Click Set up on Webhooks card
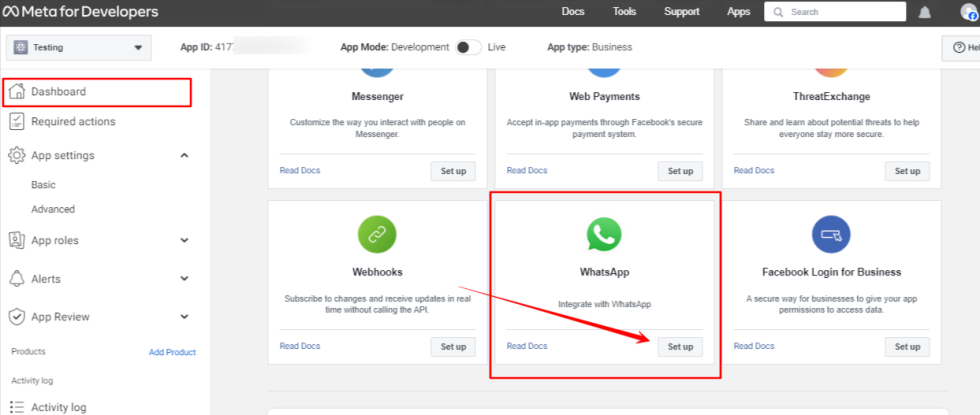This screenshot has height=415, width=980. [x=453, y=347]
